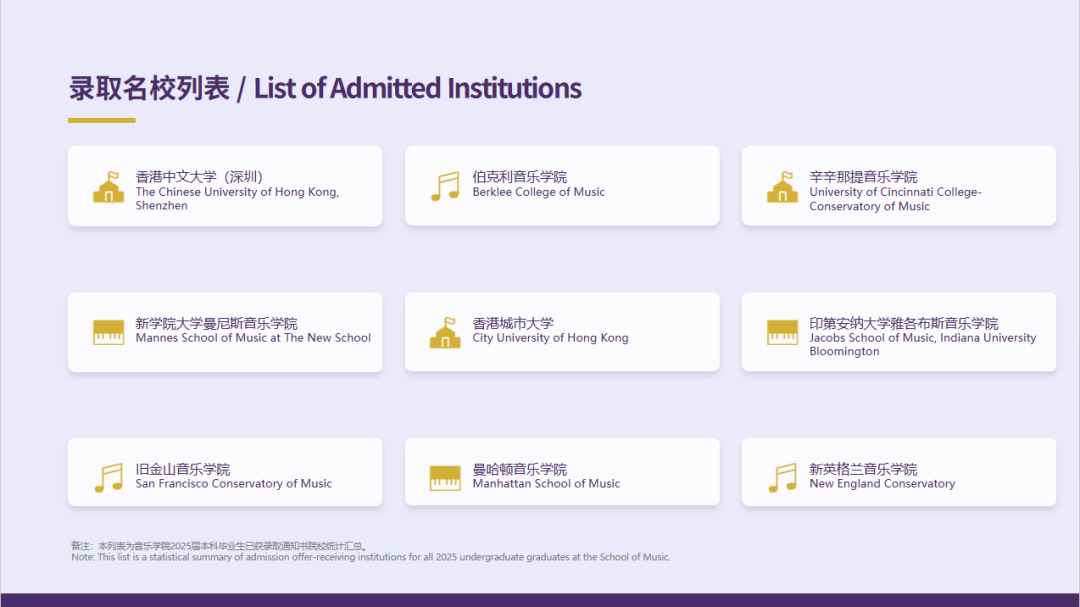Click 'Jacobs School of Music, Indiana University Bloomington'
This screenshot has height=607, width=1080.
[923, 344]
